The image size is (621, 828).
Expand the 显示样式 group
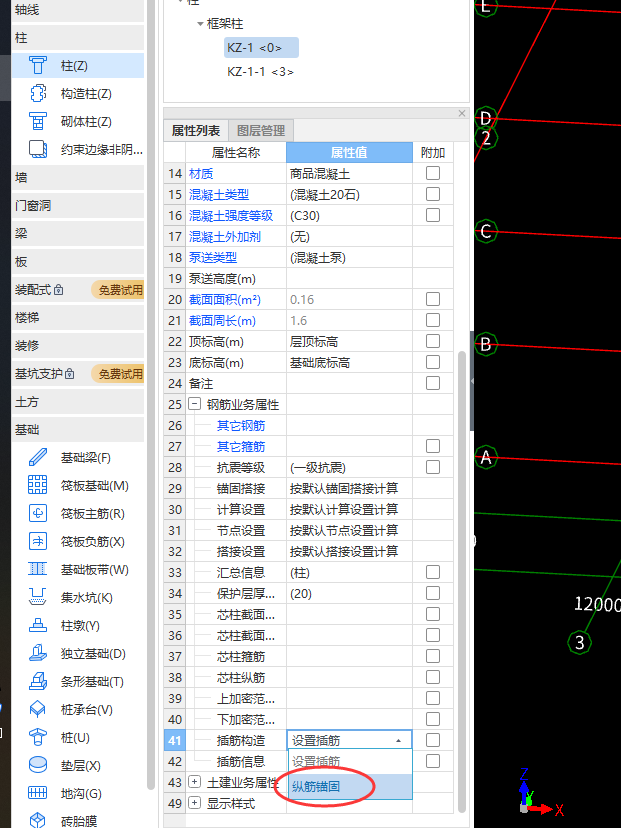(x=194, y=803)
